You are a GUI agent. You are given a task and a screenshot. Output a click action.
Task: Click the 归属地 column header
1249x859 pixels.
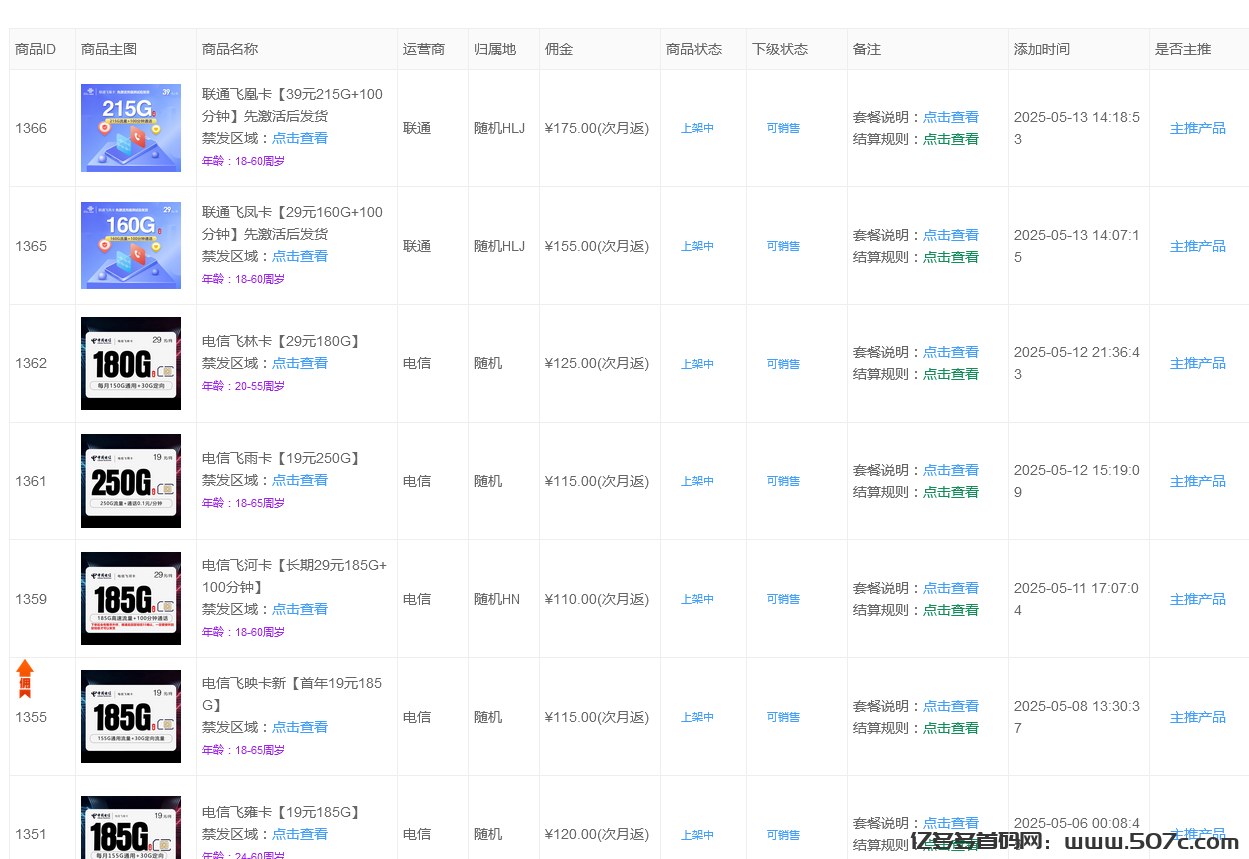pos(495,49)
